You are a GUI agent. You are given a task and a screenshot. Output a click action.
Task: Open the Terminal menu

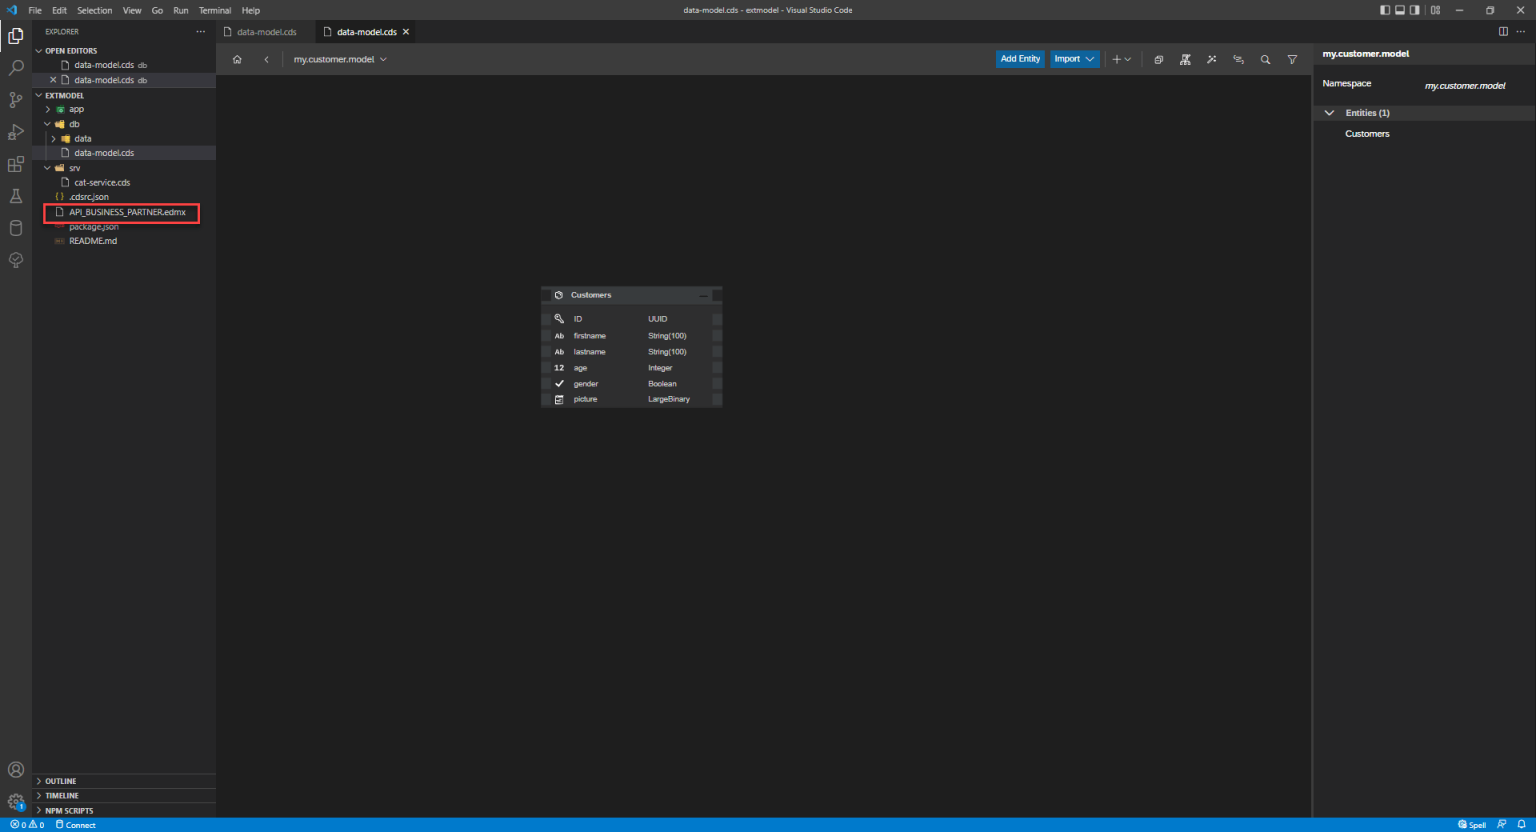pos(214,10)
